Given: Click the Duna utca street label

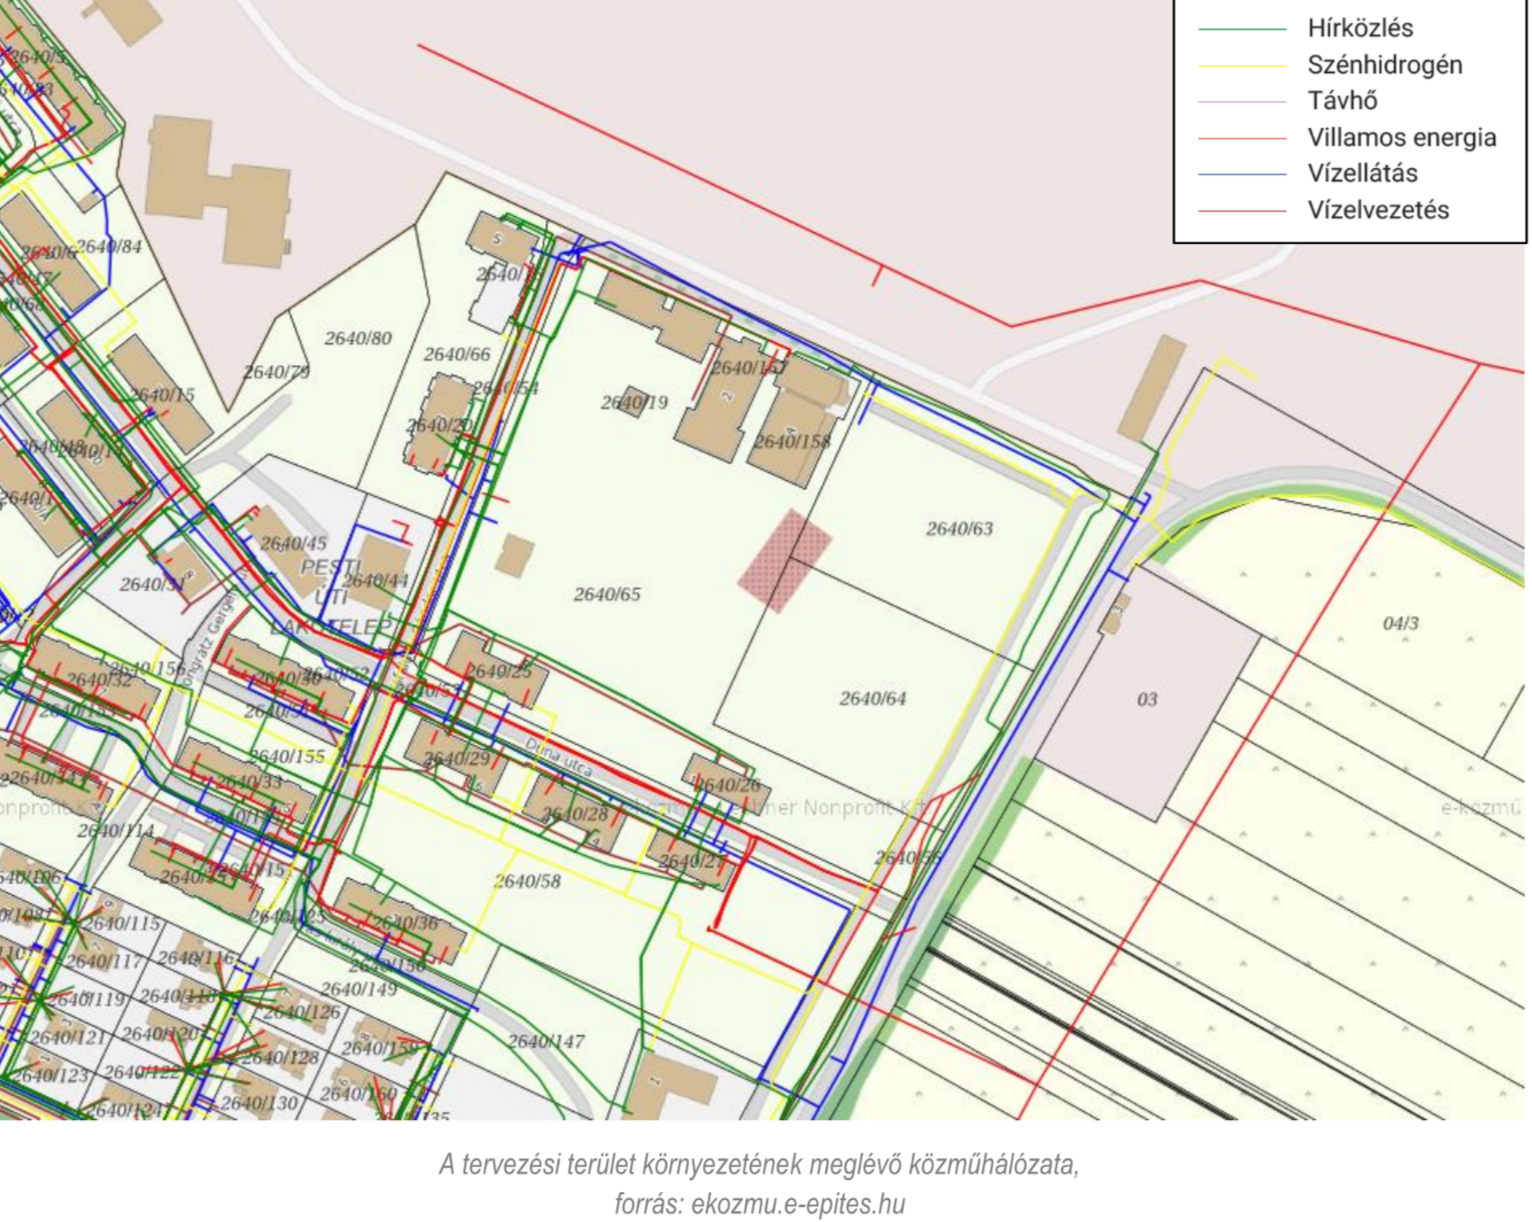Looking at the screenshot, I should point(558,757).
